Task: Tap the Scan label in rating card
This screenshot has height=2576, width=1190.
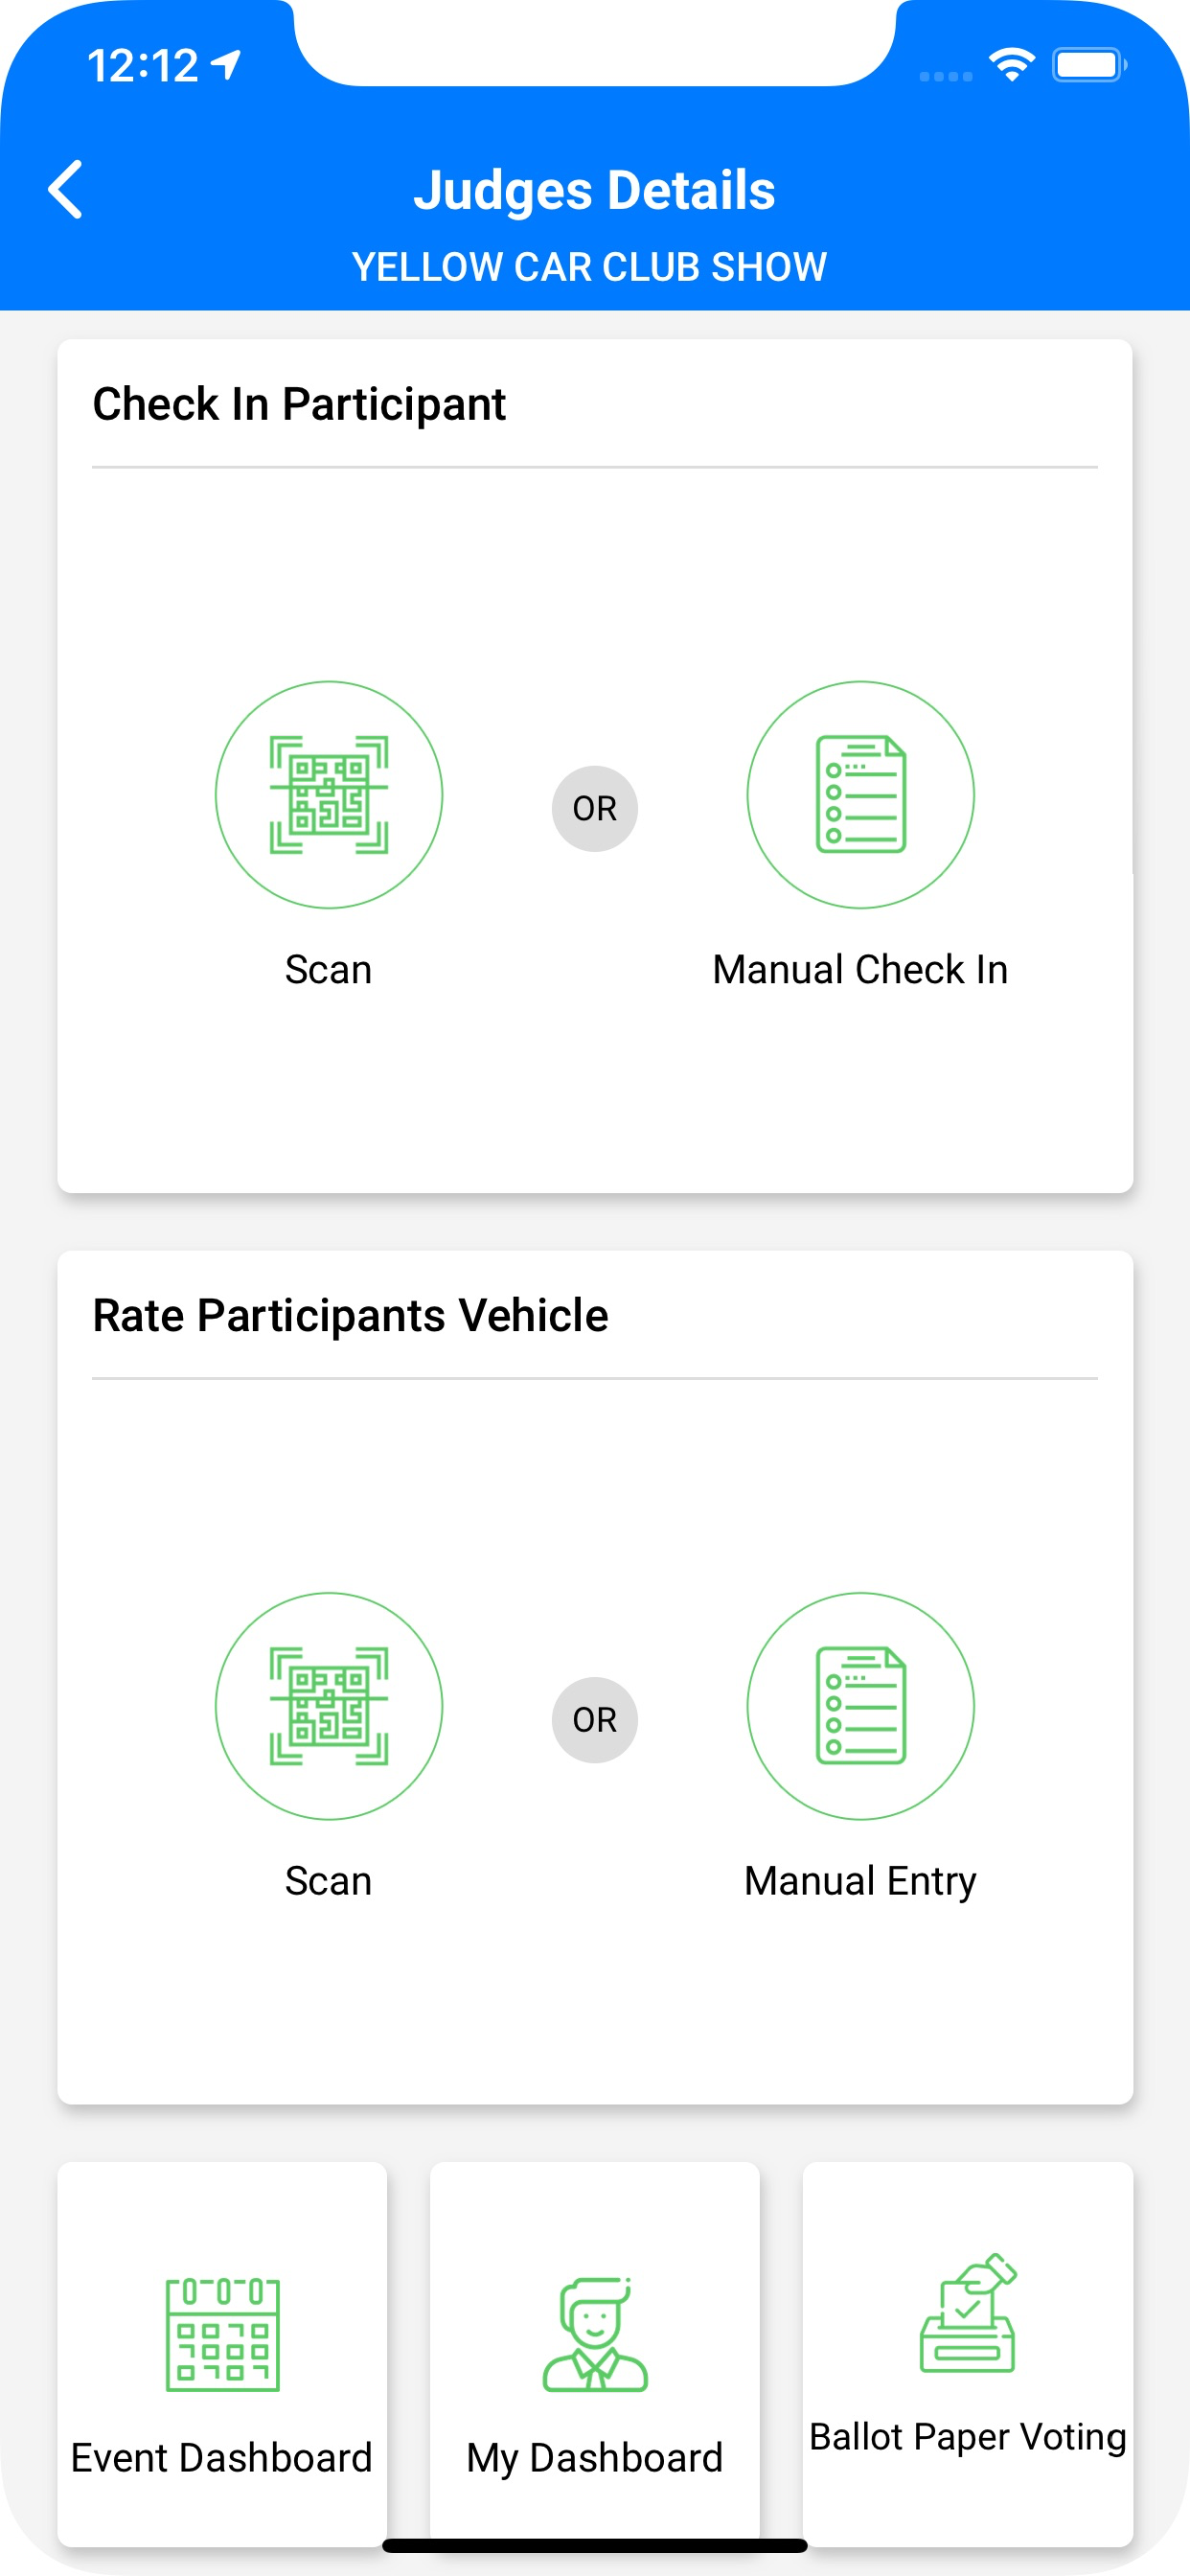Action: (x=329, y=1881)
